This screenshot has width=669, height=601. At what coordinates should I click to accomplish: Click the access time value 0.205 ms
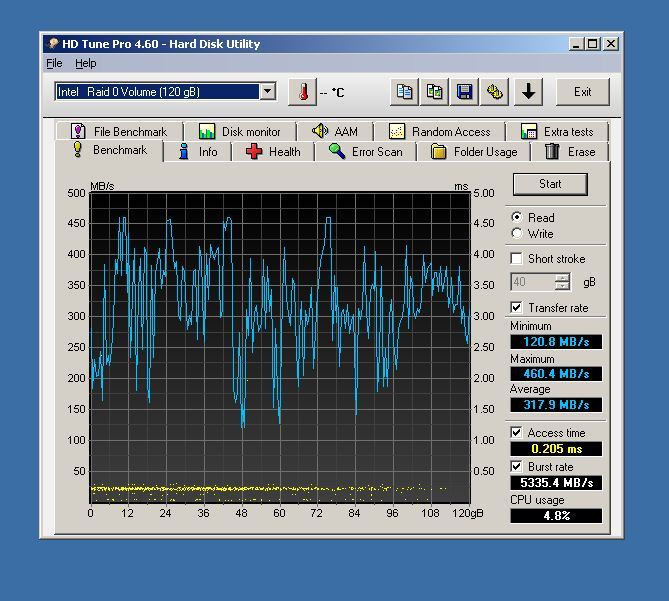[556, 449]
